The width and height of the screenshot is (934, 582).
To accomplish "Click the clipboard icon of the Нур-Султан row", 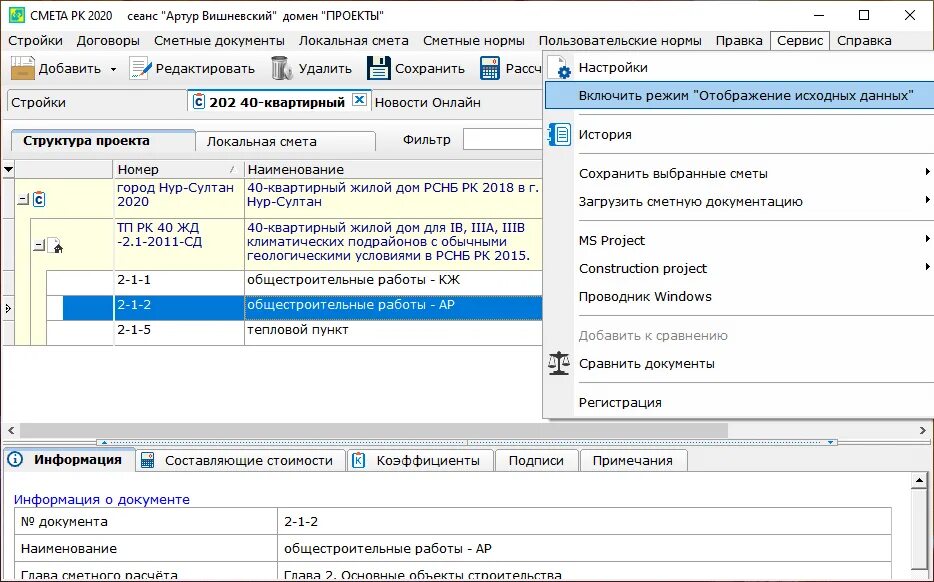I will click(39, 199).
